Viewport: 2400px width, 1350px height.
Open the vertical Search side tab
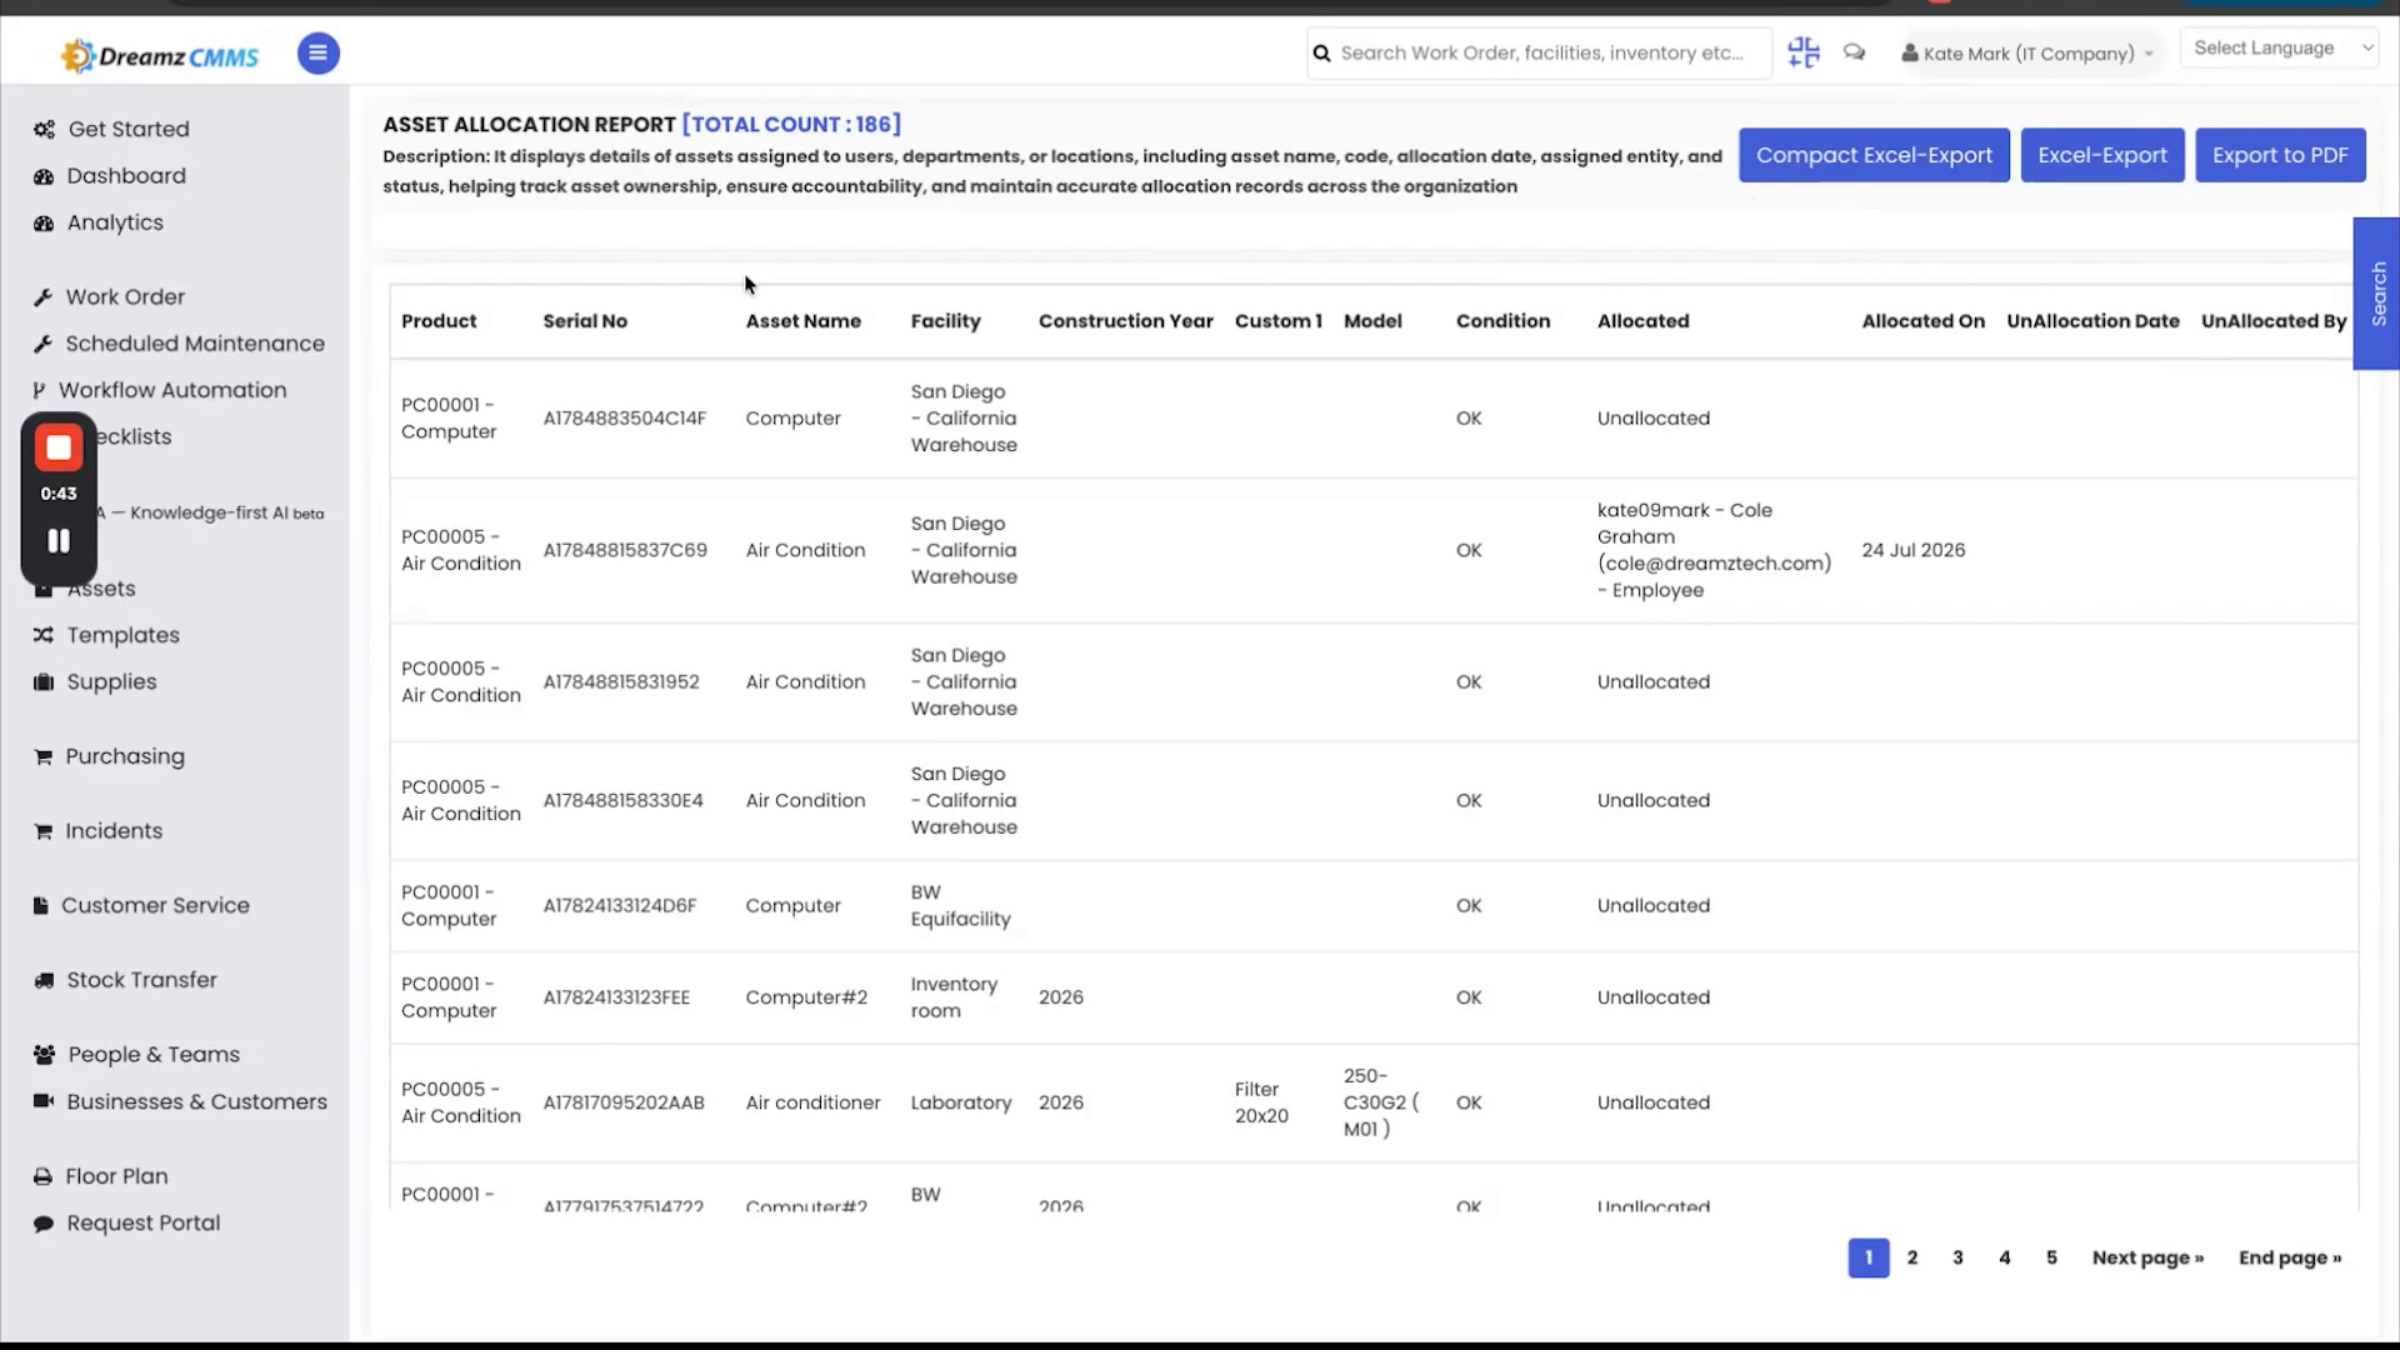click(2378, 294)
